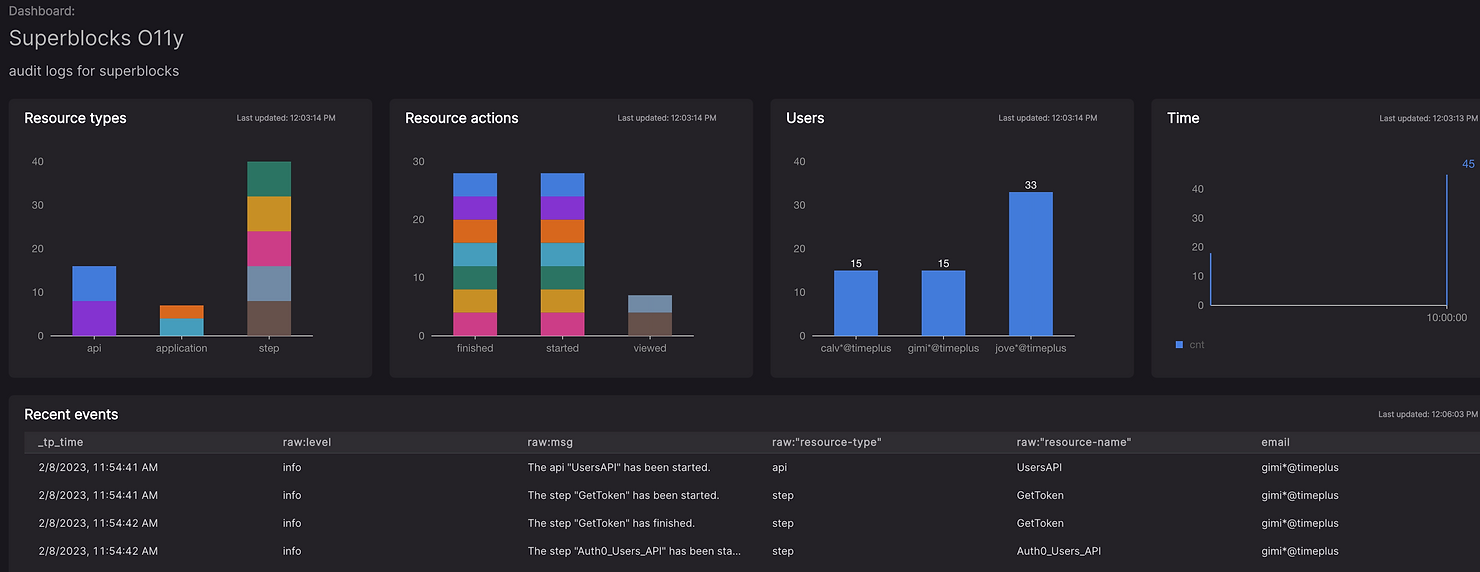The width and height of the screenshot is (1480, 572).
Task: Click the 45 peak value in Time chart
Action: [1468, 164]
